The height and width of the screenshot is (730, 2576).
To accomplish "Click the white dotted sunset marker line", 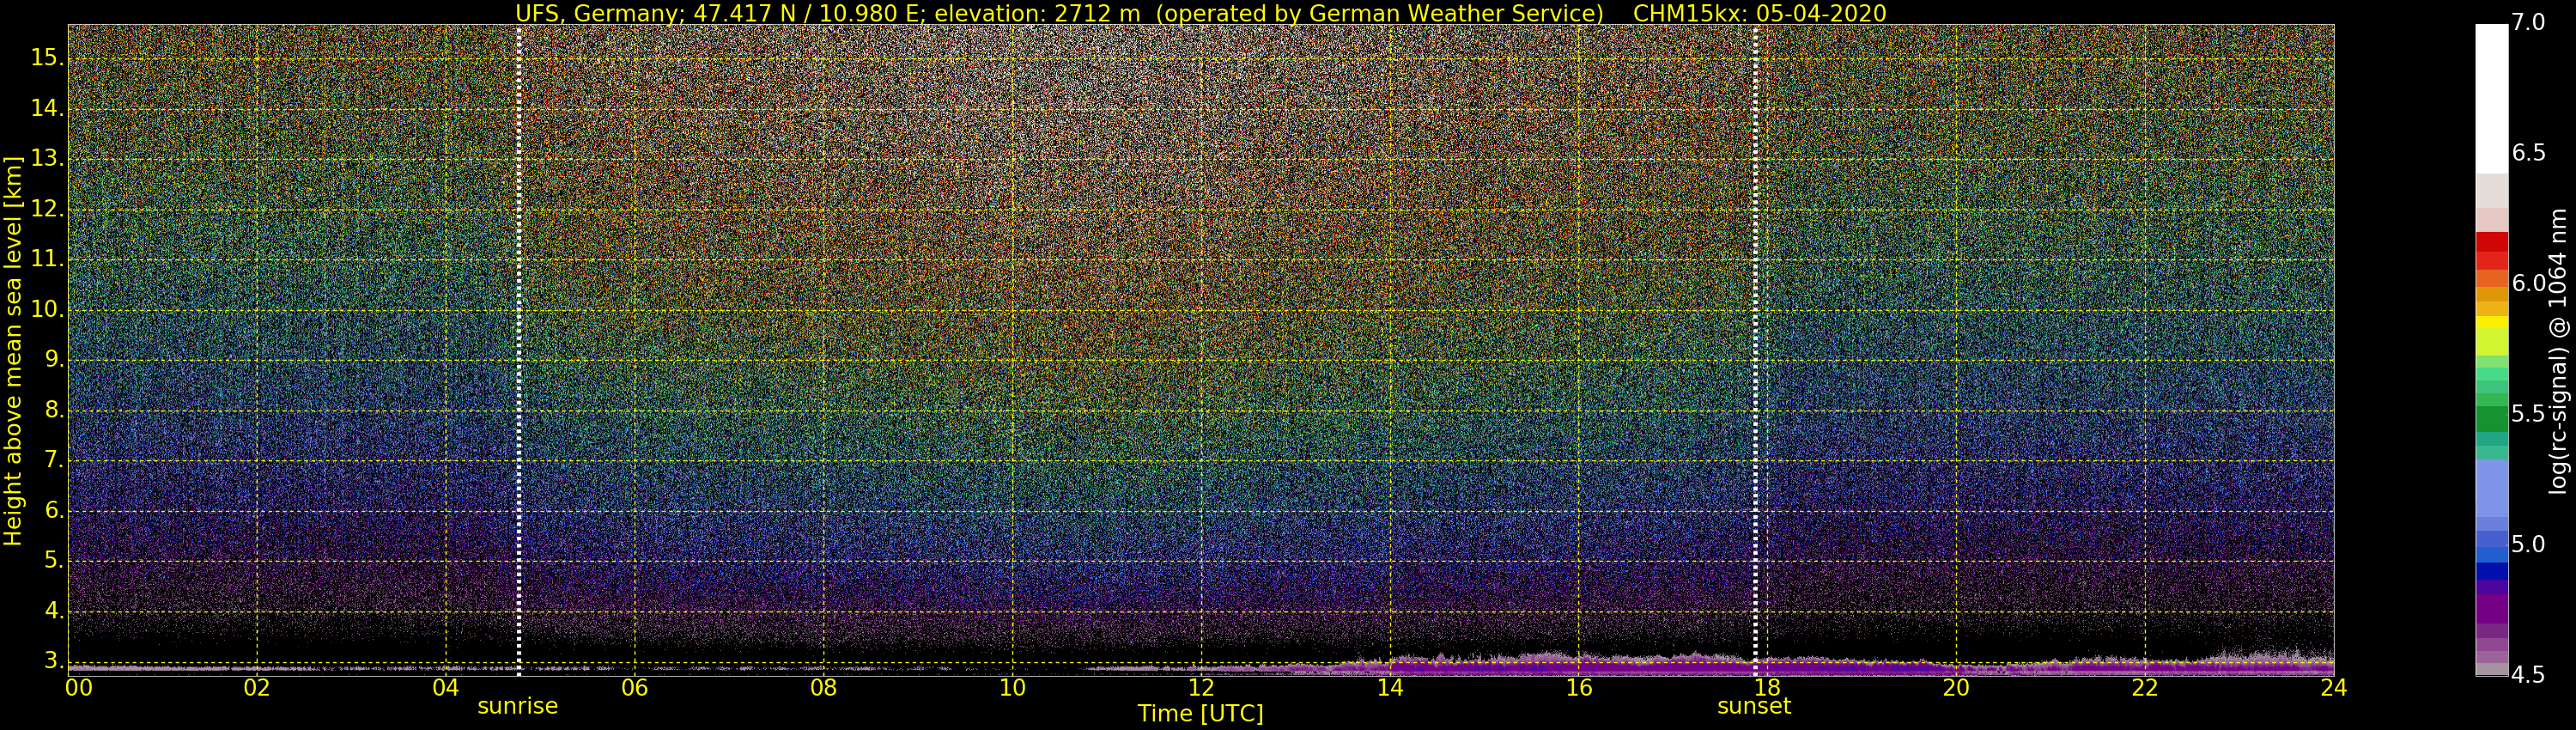I will tap(1755, 350).
